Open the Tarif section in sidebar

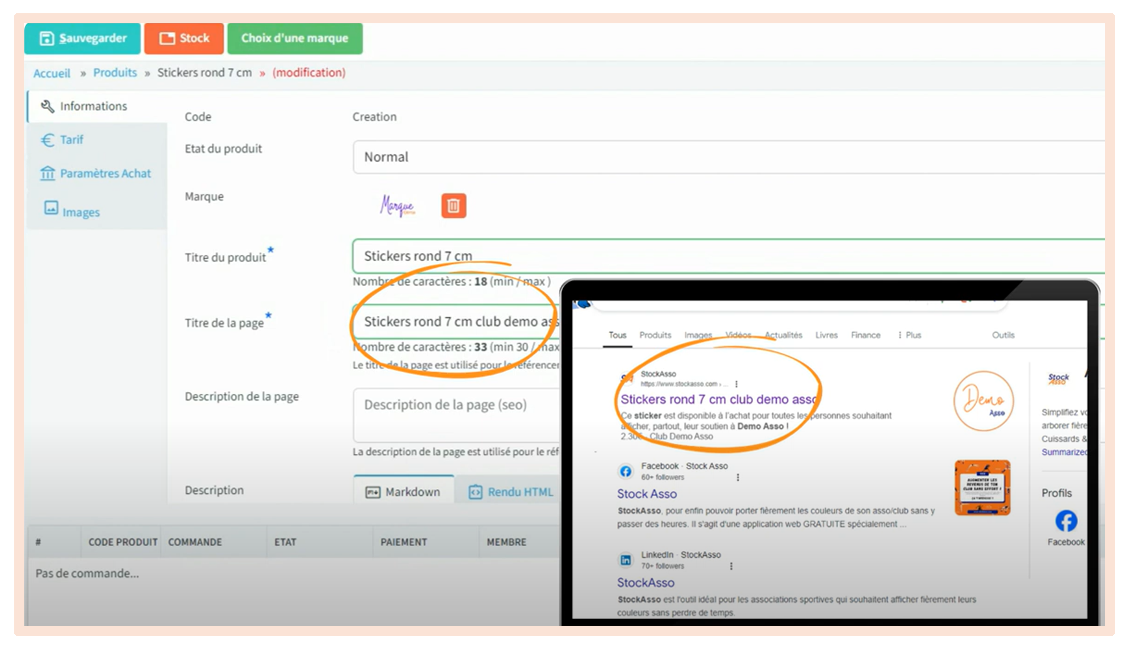[x=71, y=140]
